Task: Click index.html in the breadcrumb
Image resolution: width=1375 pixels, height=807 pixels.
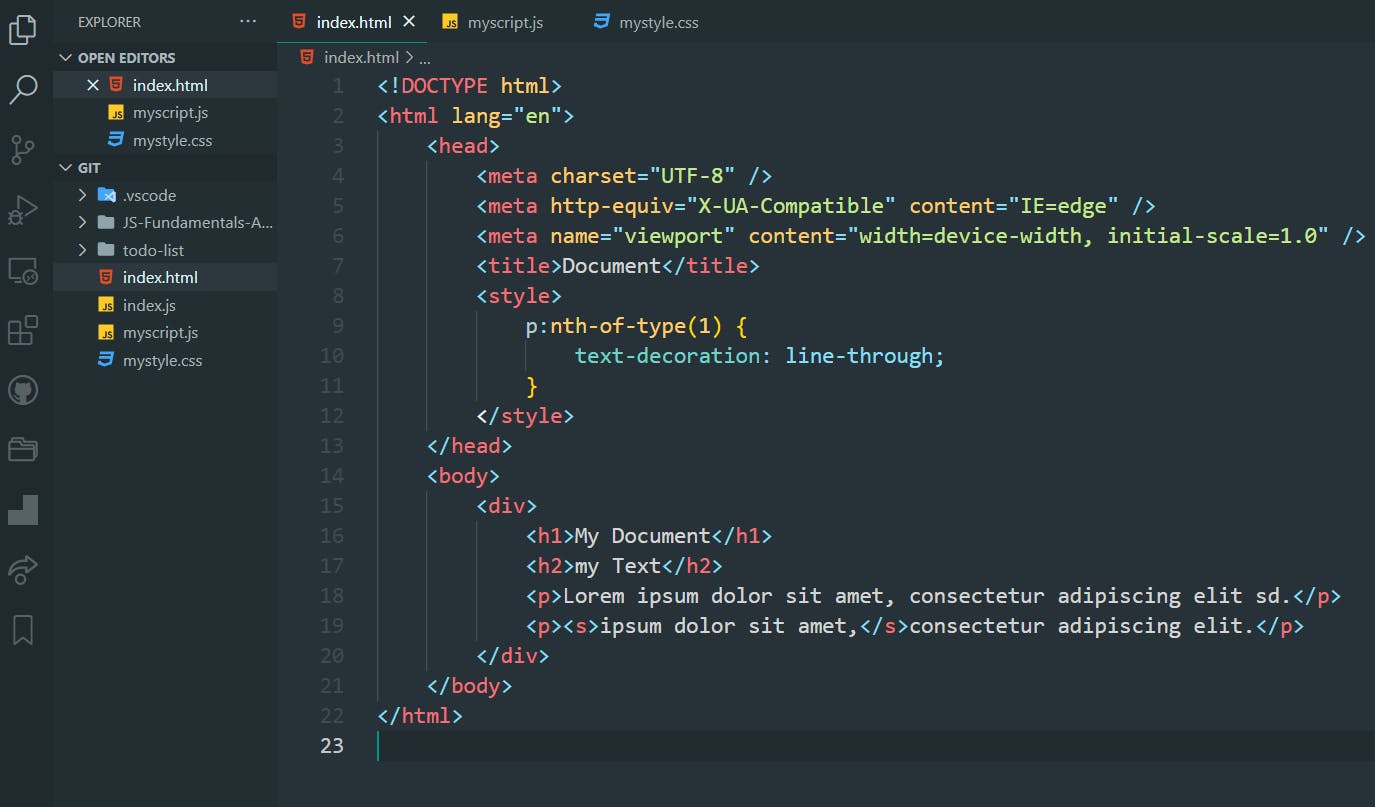Action: pos(361,57)
